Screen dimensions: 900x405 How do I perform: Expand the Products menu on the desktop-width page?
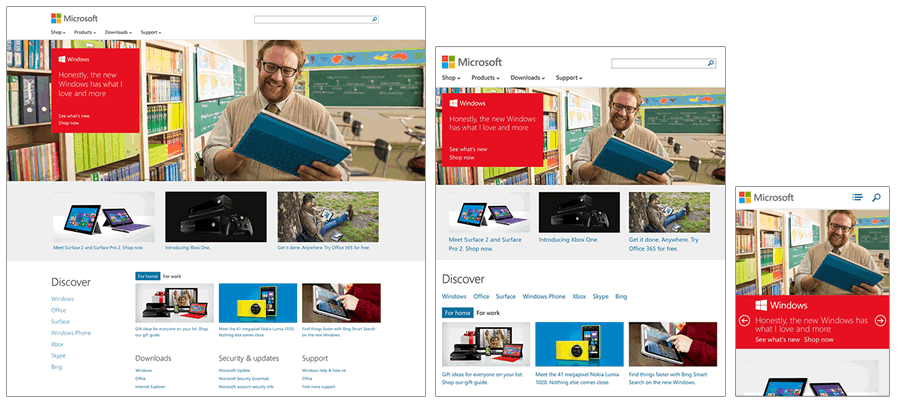85,33
